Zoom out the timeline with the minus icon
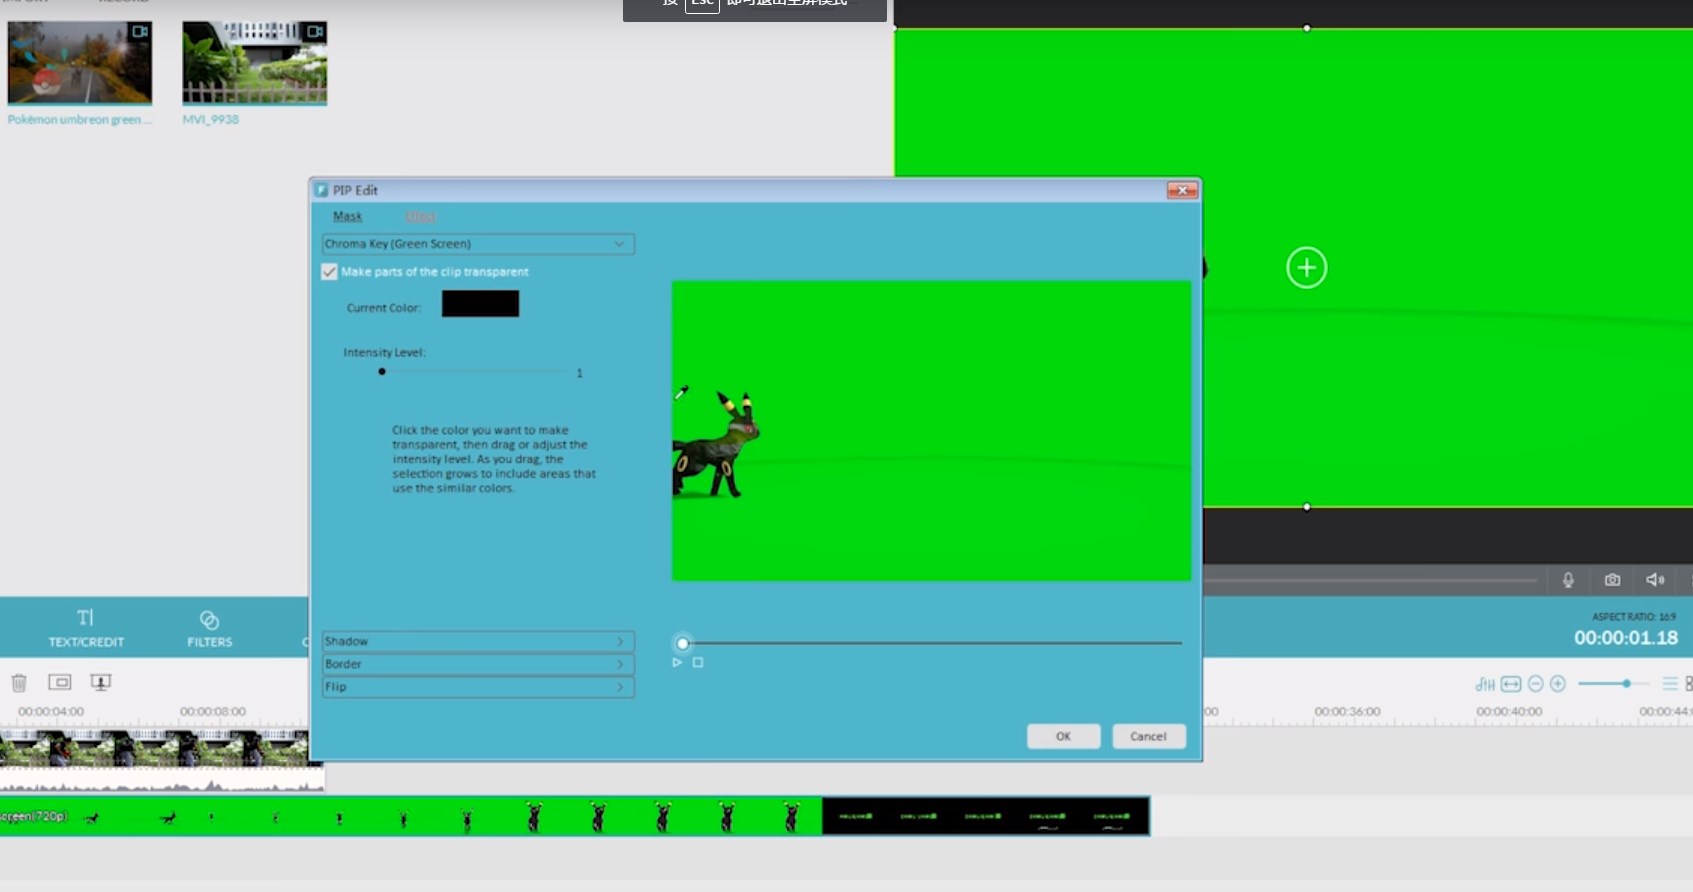 pos(1536,684)
